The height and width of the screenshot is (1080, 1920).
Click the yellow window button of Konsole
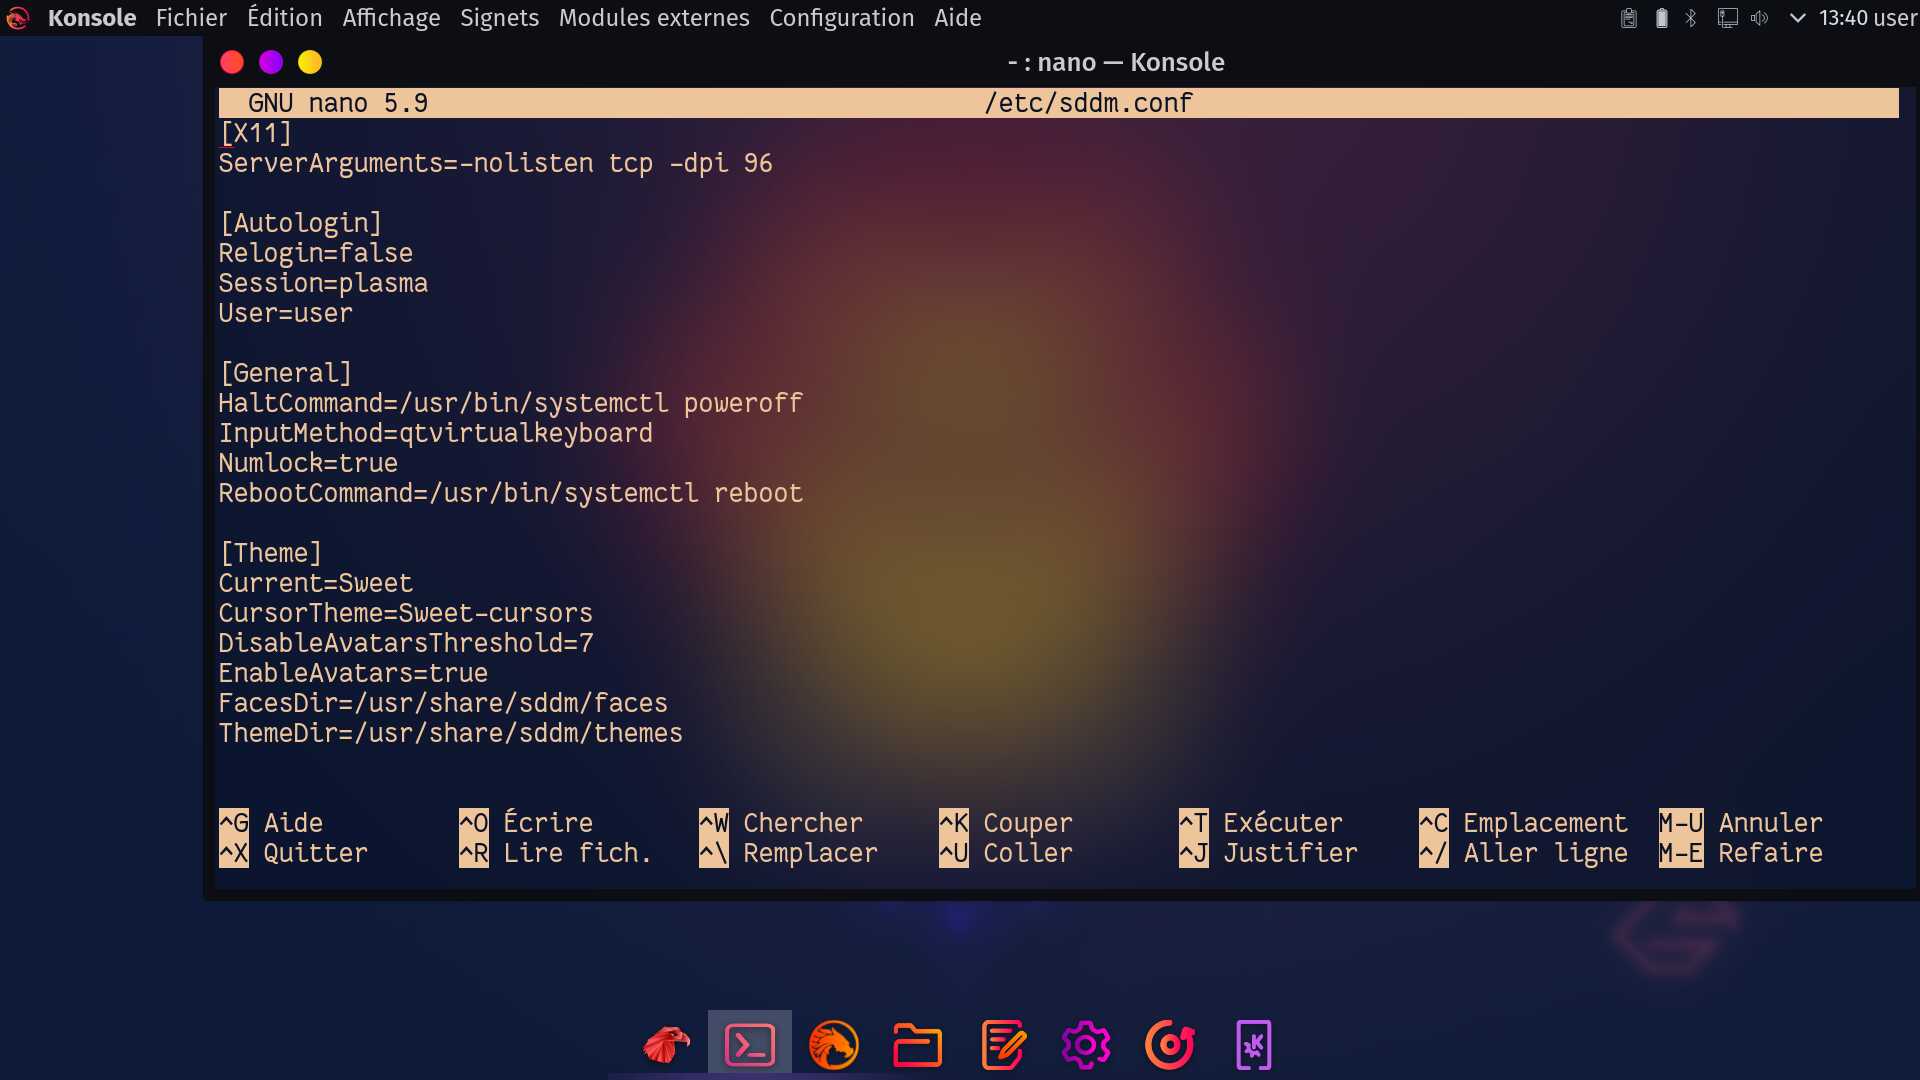[x=310, y=62]
